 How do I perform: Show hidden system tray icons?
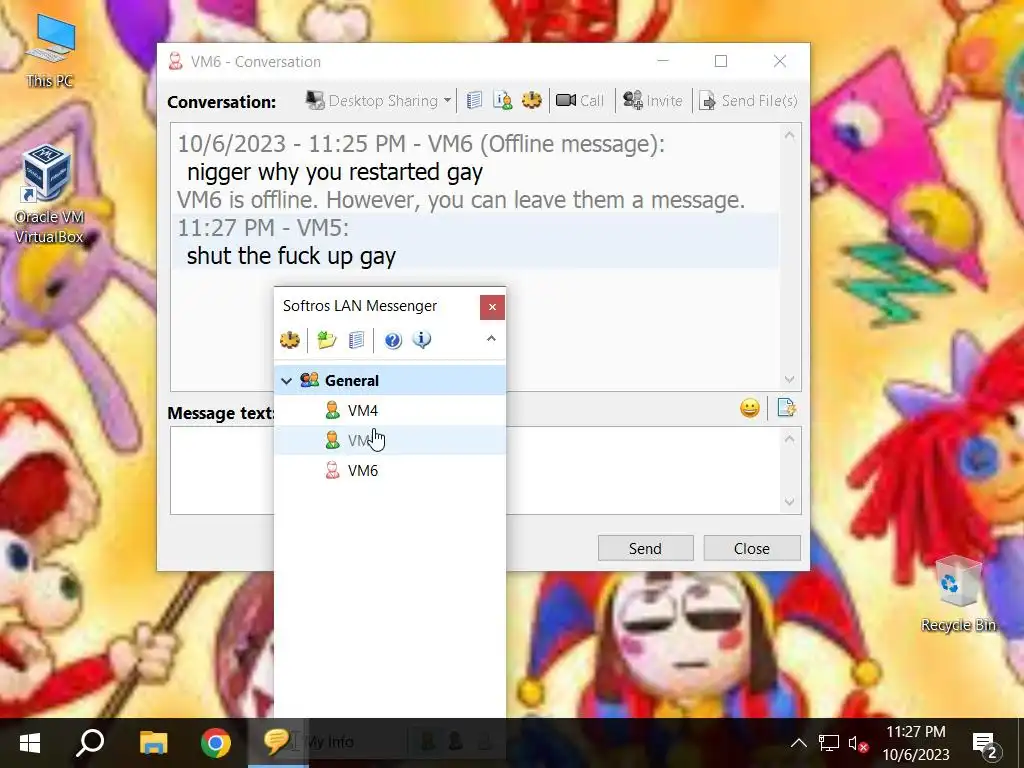[798, 743]
